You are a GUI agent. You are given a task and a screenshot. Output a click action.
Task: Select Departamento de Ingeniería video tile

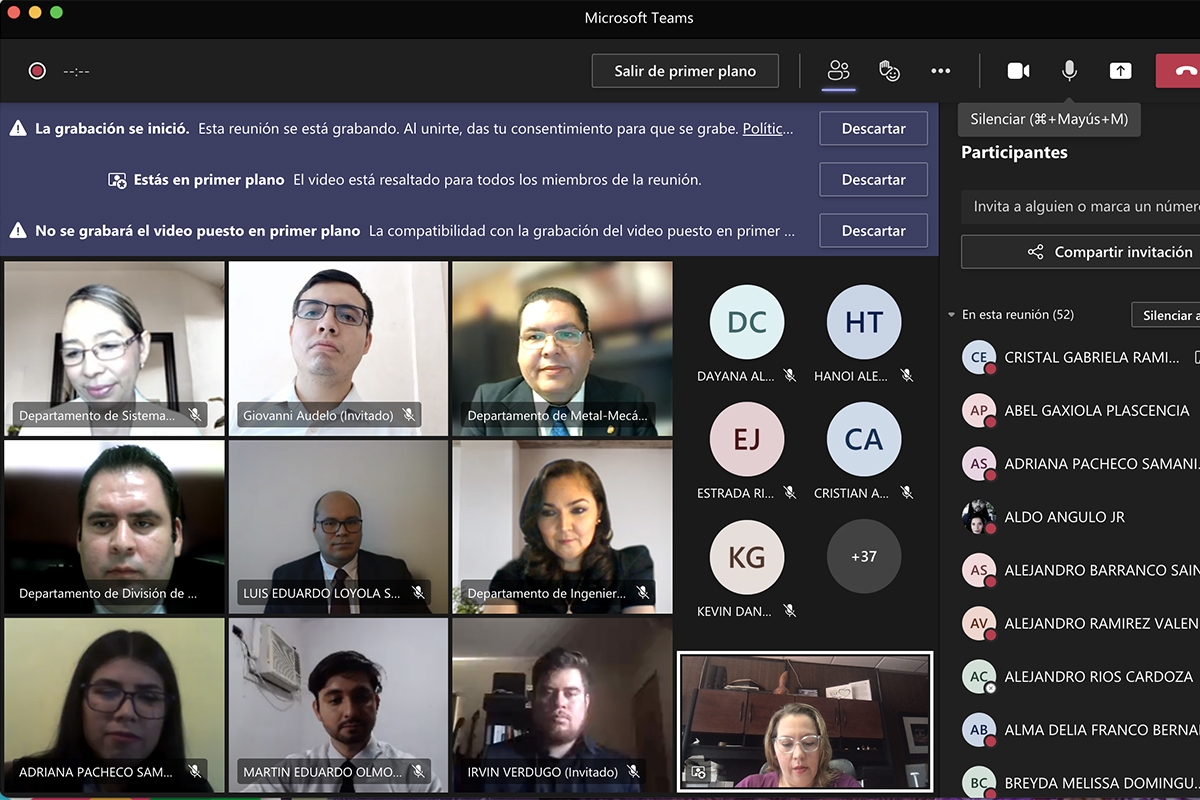pyautogui.click(x=562, y=527)
